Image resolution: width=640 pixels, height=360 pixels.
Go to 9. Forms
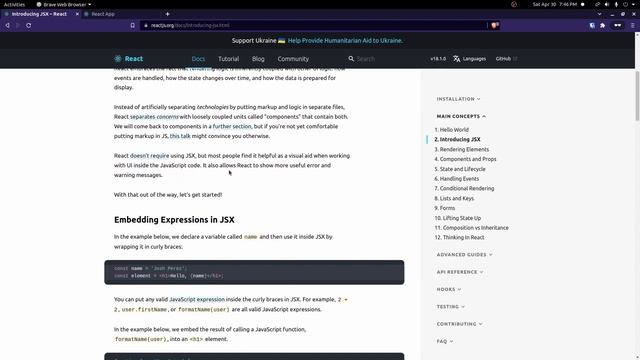click(444, 208)
